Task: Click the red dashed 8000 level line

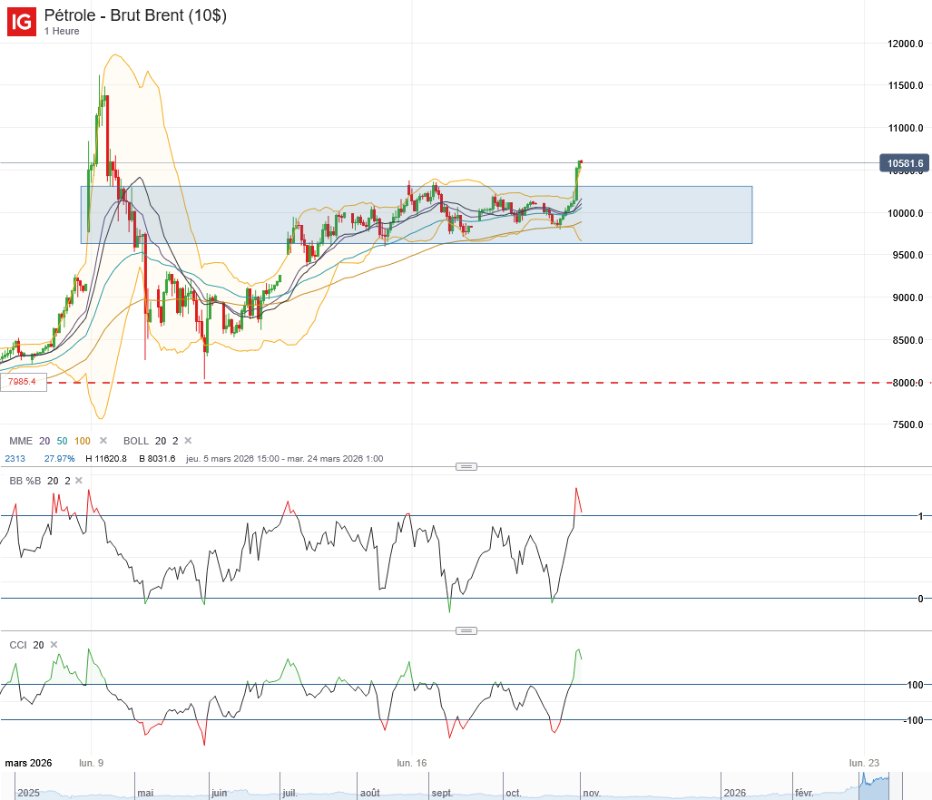Action: [464, 383]
